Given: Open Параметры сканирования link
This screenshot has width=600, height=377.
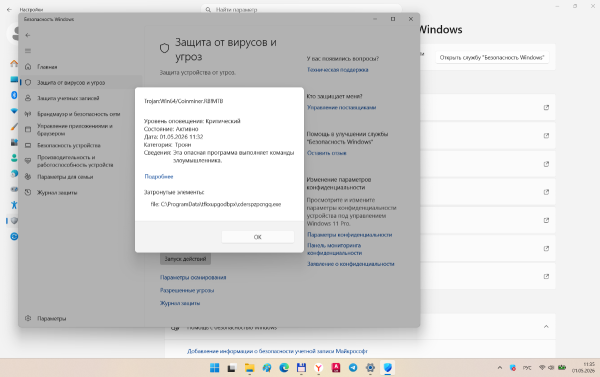Looking at the screenshot, I should pyautogui.click(x=193, y=277).
